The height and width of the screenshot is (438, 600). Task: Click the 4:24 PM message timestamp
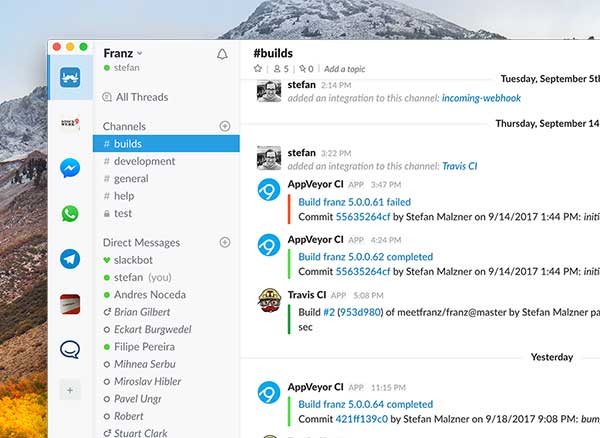click(x=386, y=240)
